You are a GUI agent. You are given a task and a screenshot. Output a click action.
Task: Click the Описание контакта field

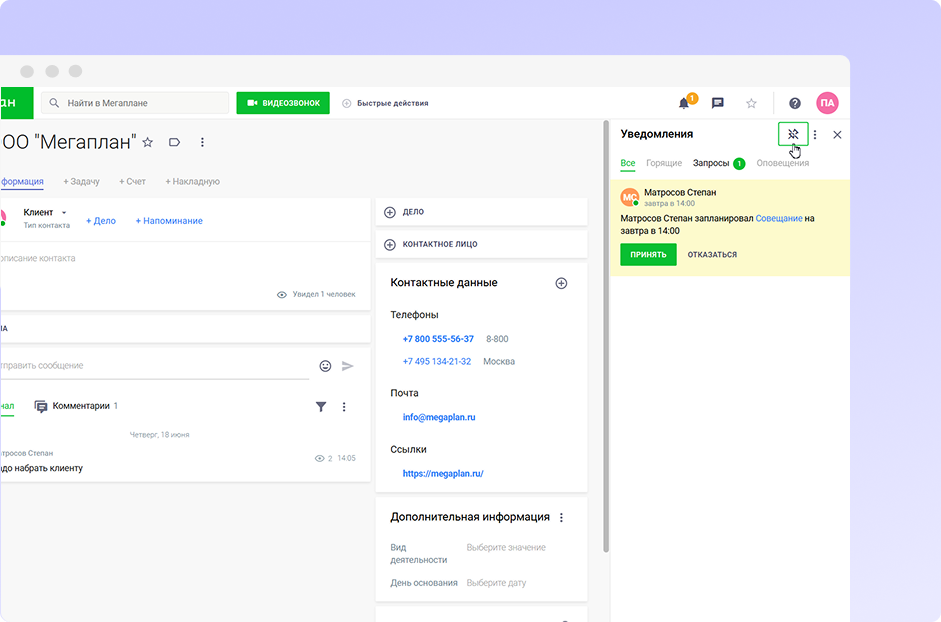37,258
